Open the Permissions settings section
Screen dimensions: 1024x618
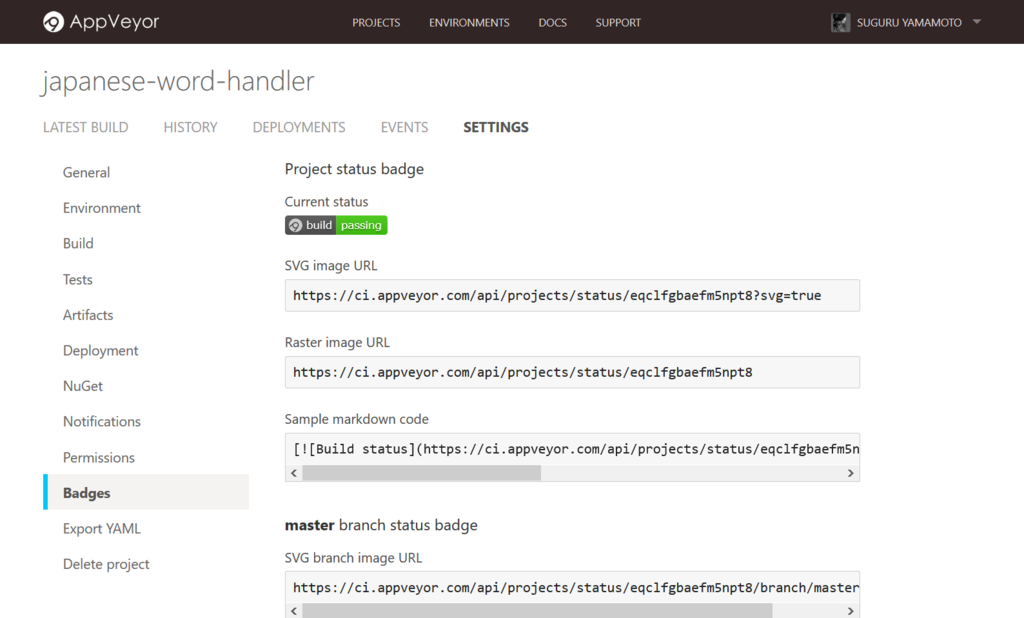pyautogui.click(x=99, y=457)
